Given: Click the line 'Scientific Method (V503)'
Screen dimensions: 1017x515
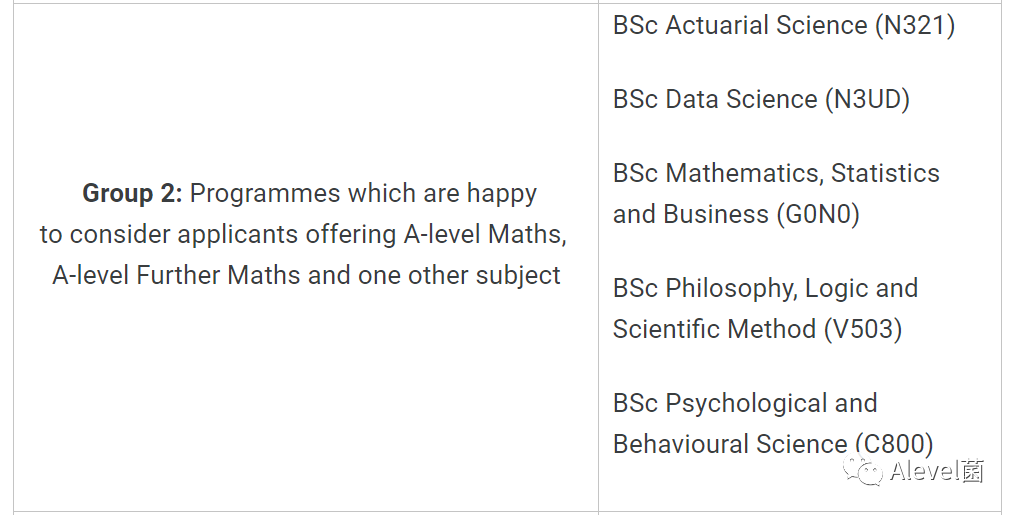Looking at the screenshot, I should (757, 329).
